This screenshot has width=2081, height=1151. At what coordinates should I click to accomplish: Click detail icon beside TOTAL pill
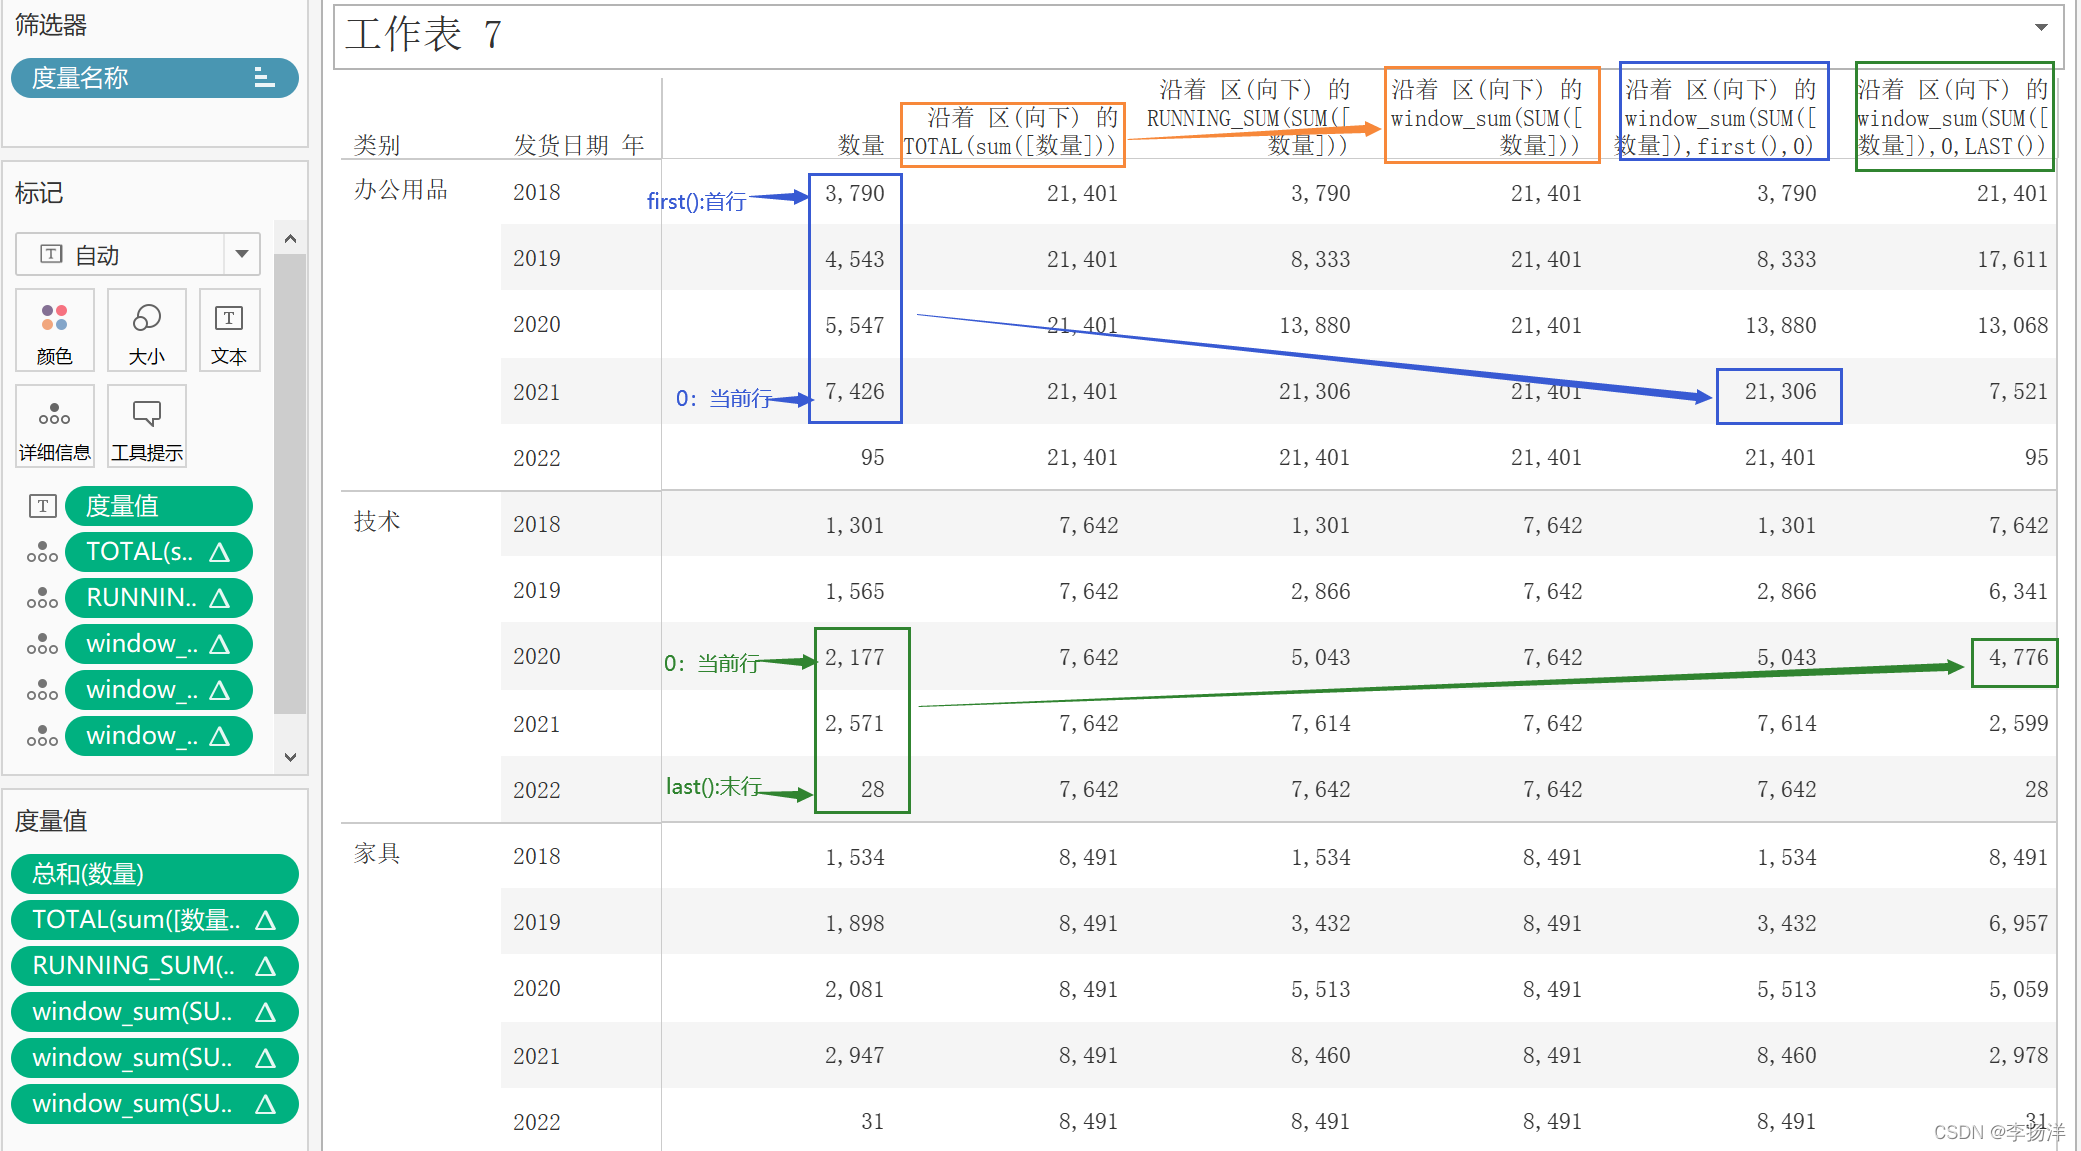42,552
